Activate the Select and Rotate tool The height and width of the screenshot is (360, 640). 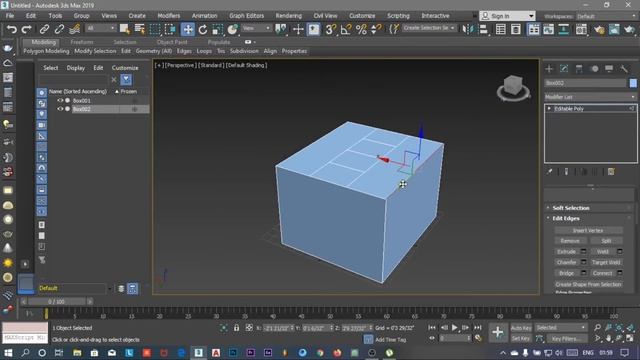[x=203, y=29]
